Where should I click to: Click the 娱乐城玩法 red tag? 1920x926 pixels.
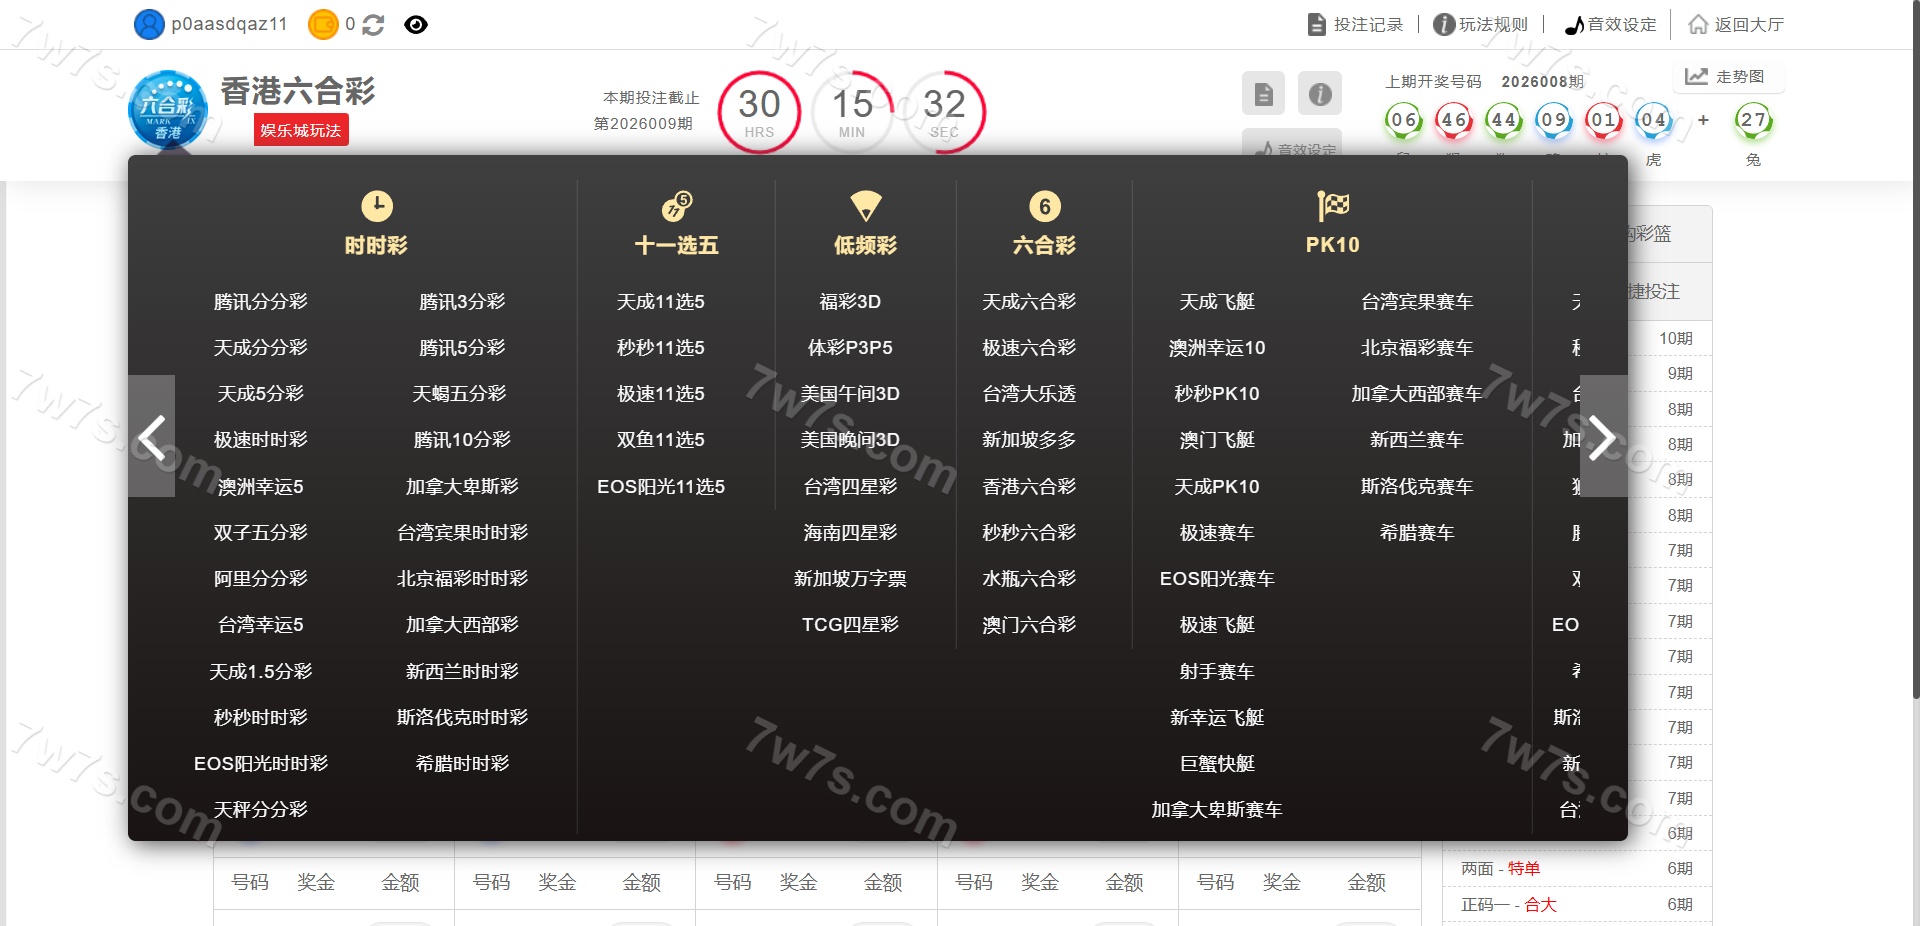[301, 131]
